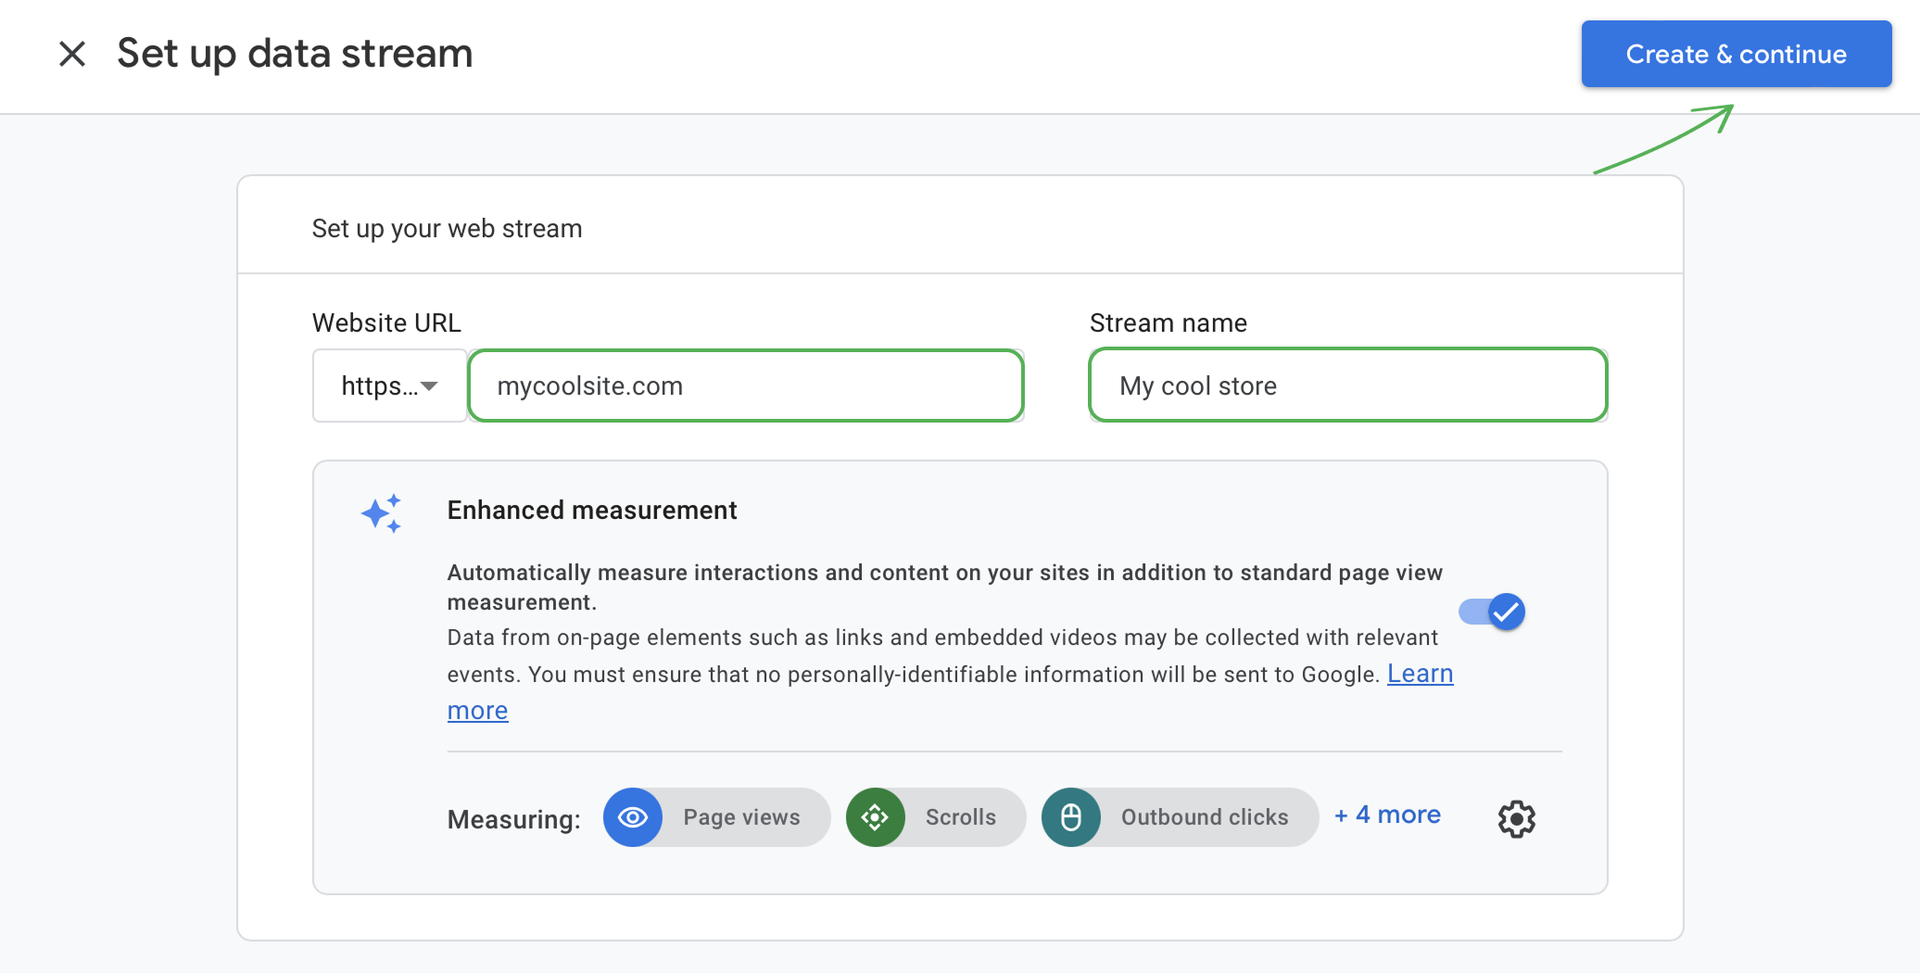Select the Scrolls chip label
This screenshot has width=1920, height=973.
tap(960, 818)
